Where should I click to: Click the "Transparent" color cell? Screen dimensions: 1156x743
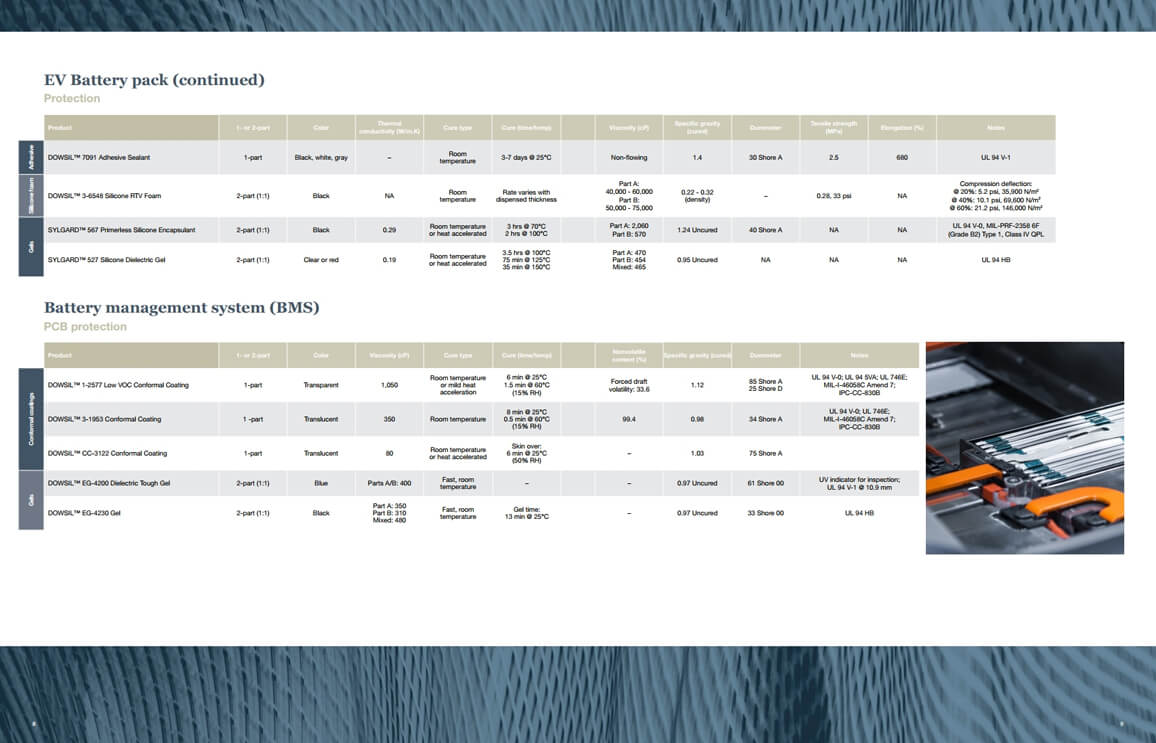321,385
